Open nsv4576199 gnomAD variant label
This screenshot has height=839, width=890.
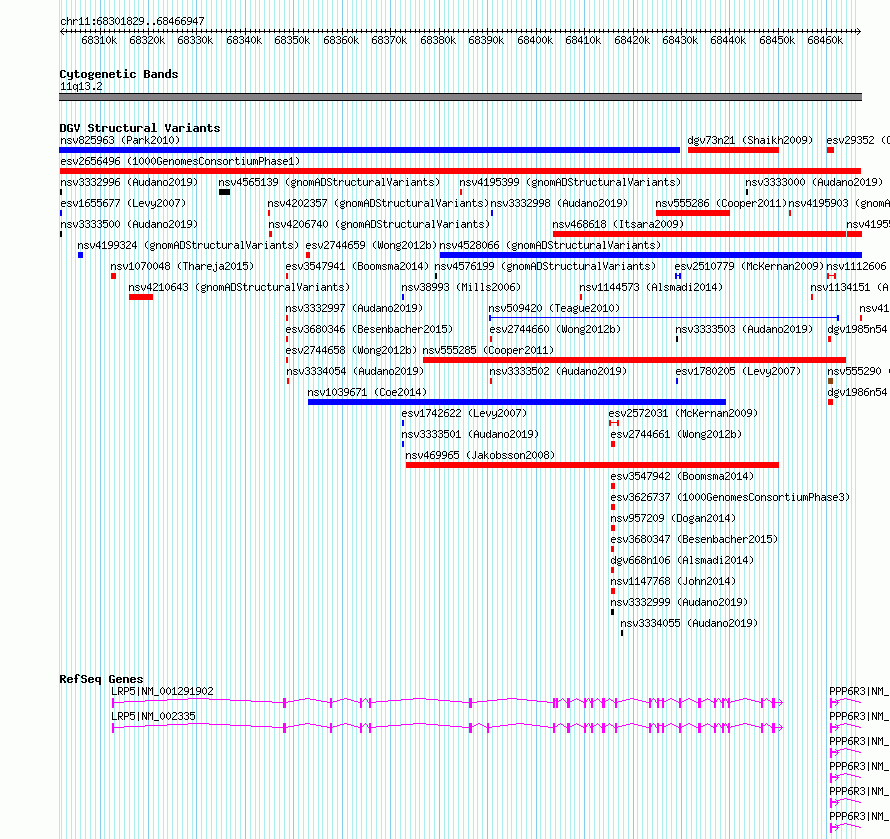point(545,266)
